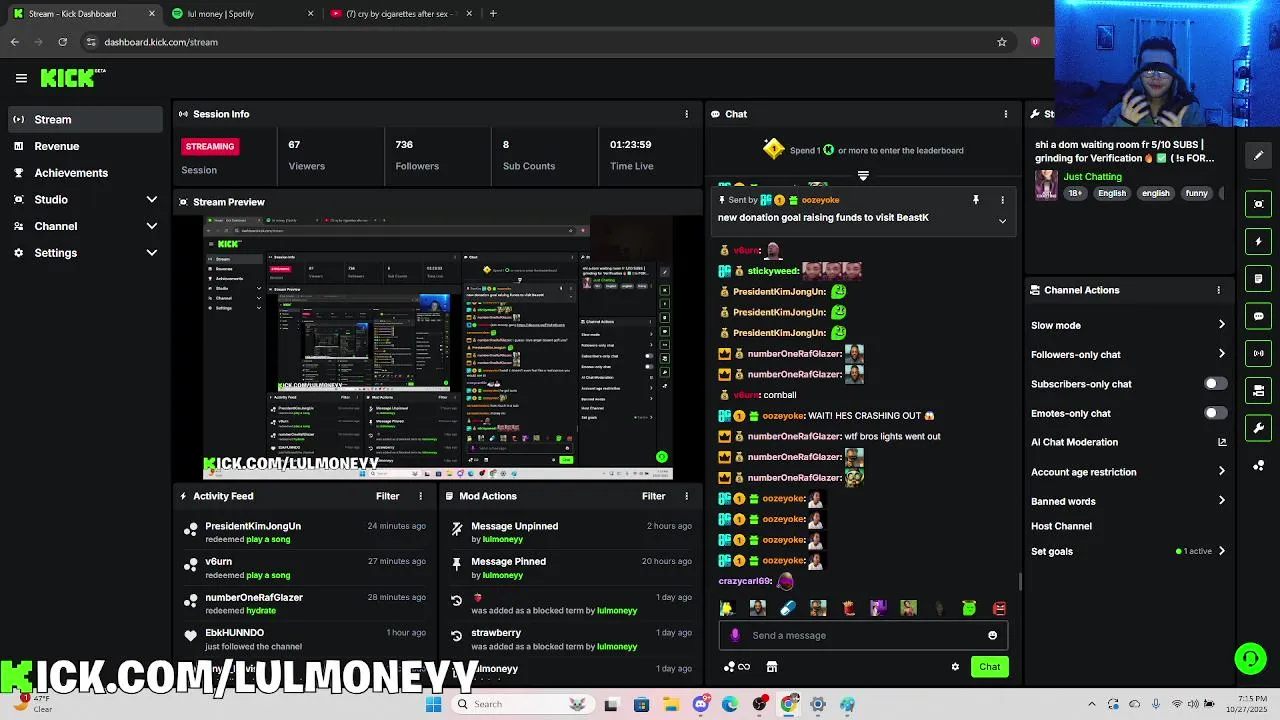
Task: Edit stream info with pencil icon
Action: [1259, 155]
